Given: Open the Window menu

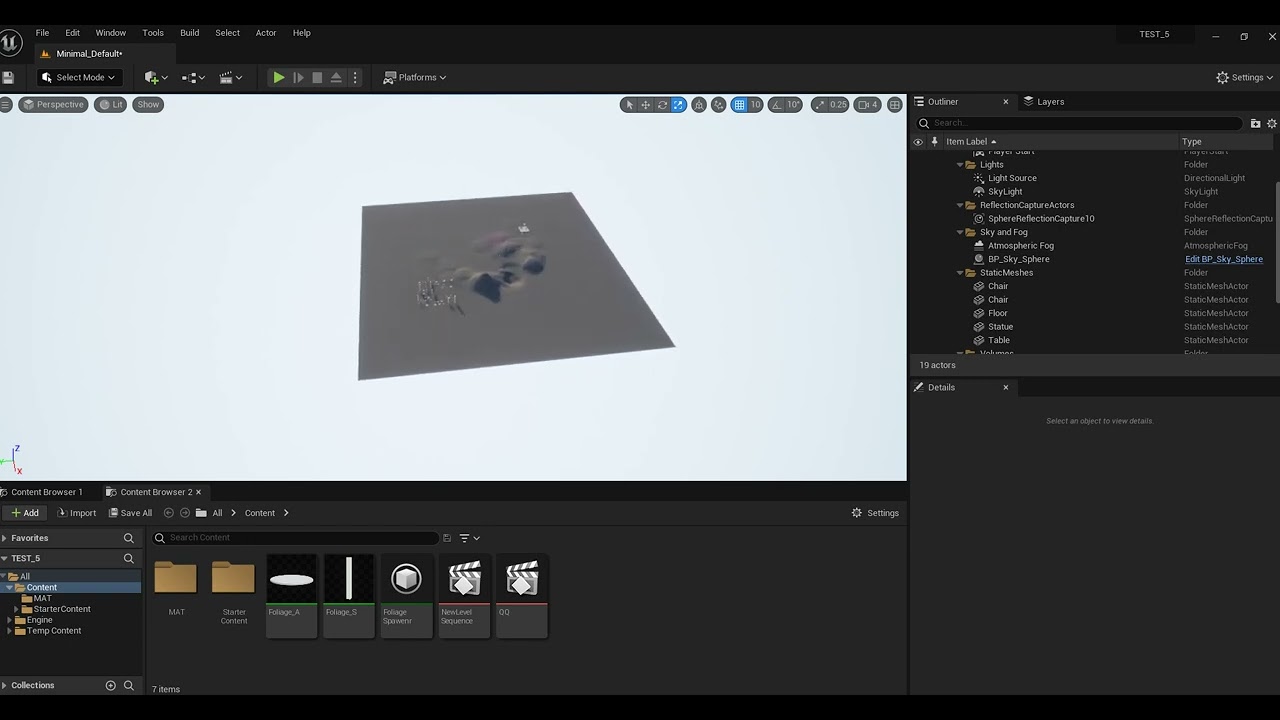Looking at the screenshot, I should (111, 33).
